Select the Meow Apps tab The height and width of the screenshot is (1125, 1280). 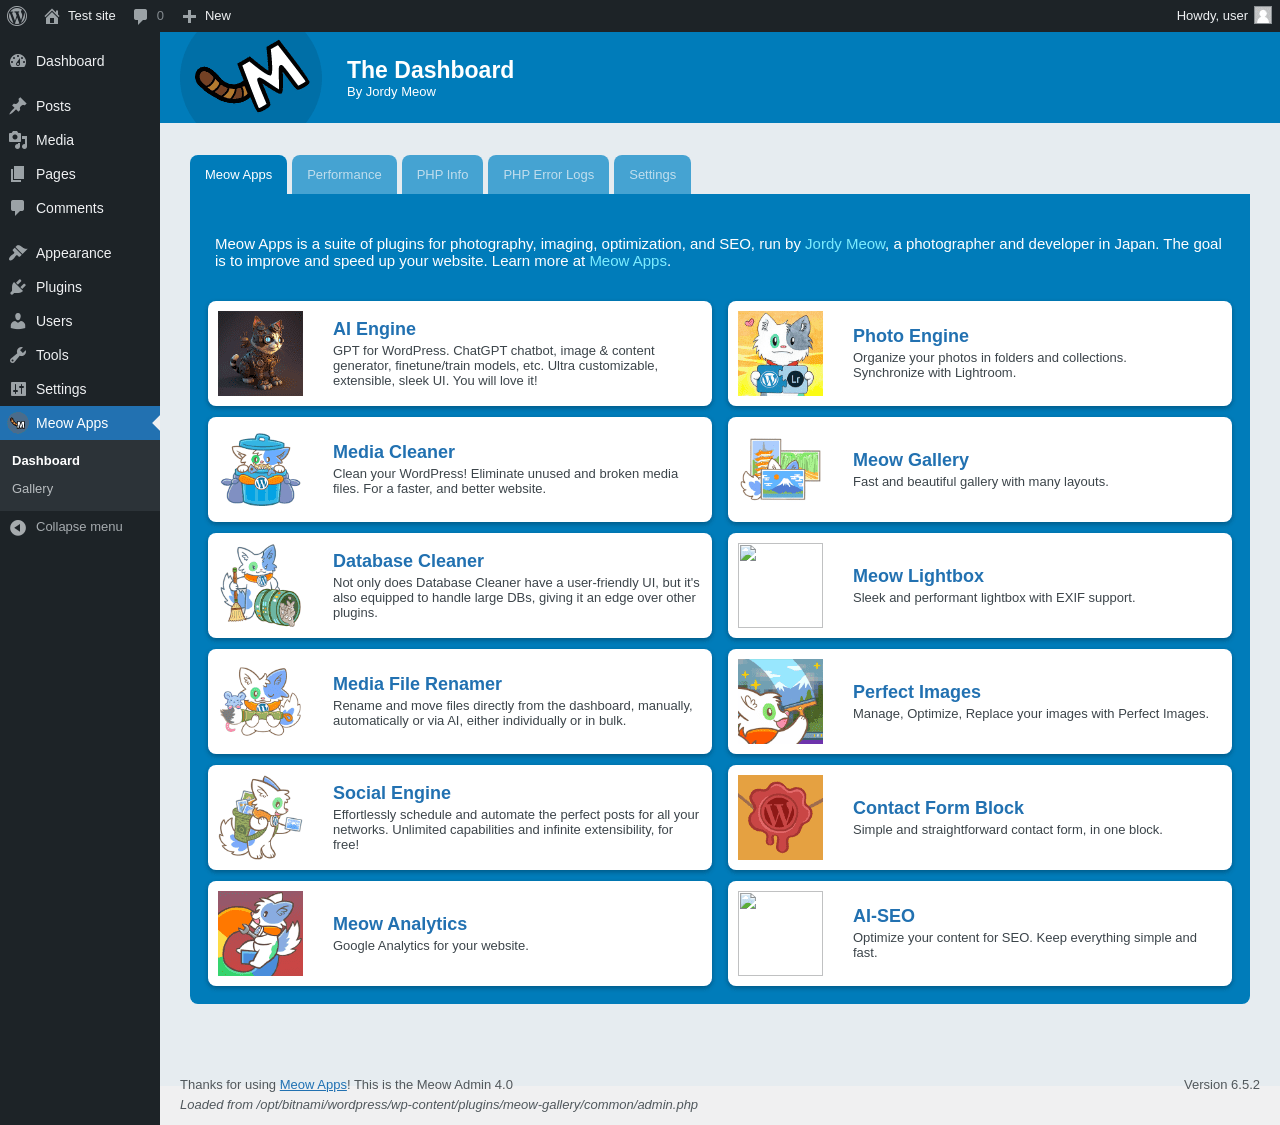pyautogui.click(x=238, y=174)
